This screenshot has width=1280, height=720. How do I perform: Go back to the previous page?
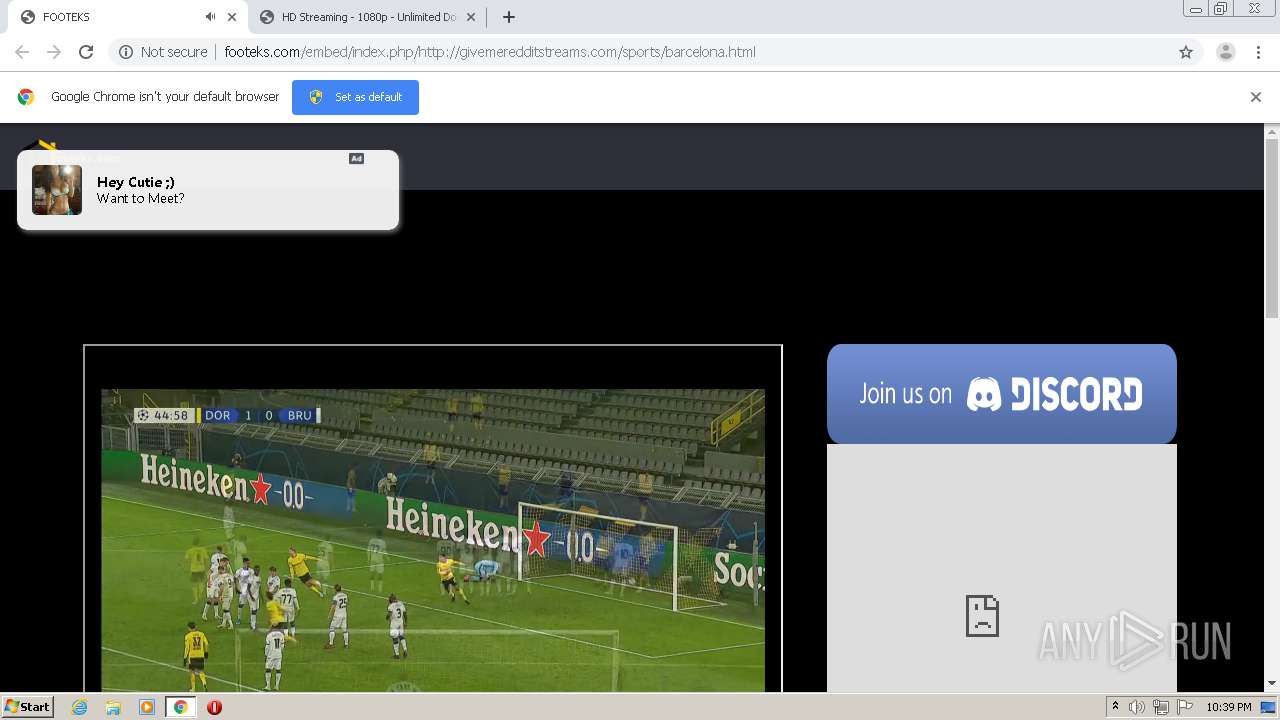tap(22, 52)
